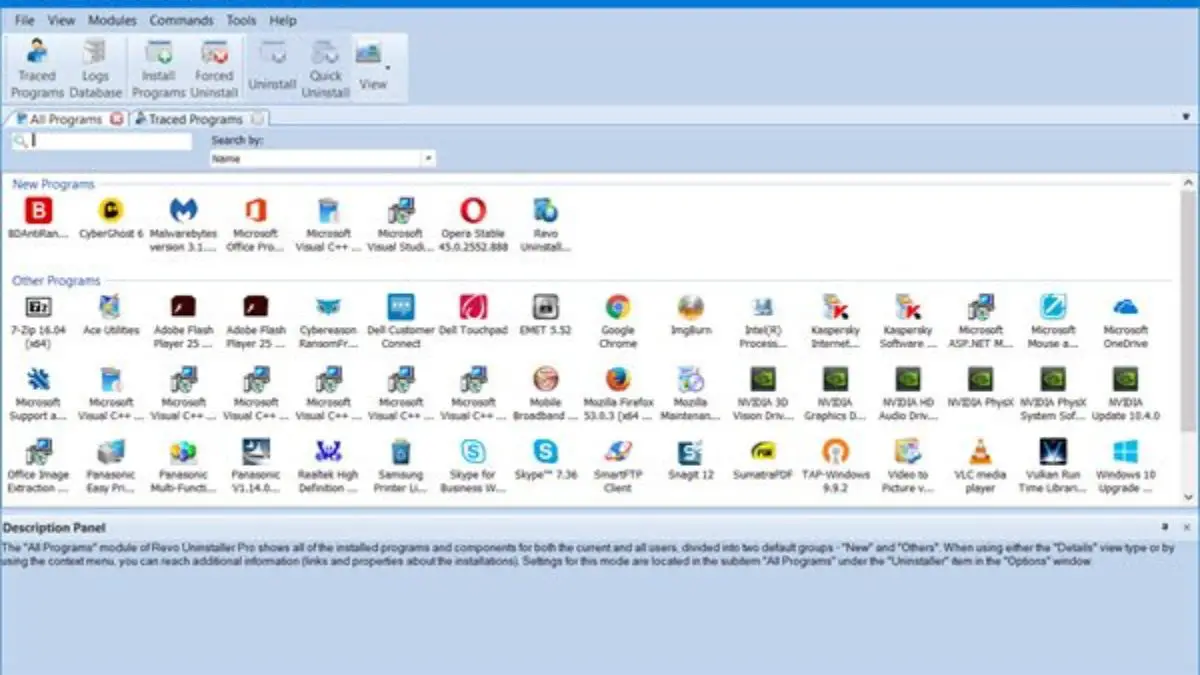Screen dimensions: 1200x675
Task: Collapse the Other Programs group header
Action: (56, 281)
